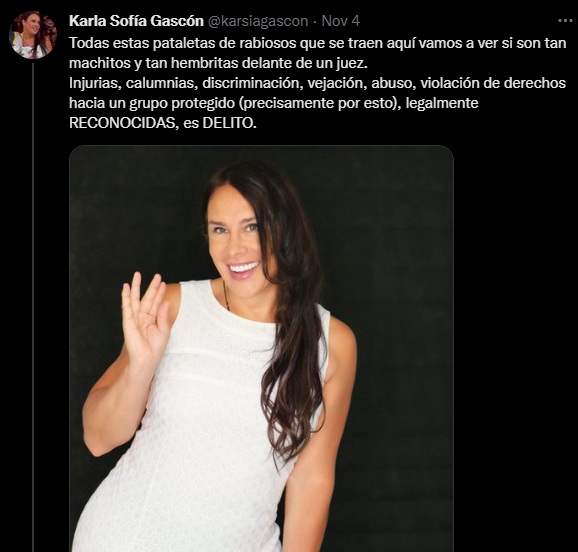Click the vertical thread connector line under avatar
Image resolution: width=578 pixels, height=552 pixels.
click(x=33, y=307)
